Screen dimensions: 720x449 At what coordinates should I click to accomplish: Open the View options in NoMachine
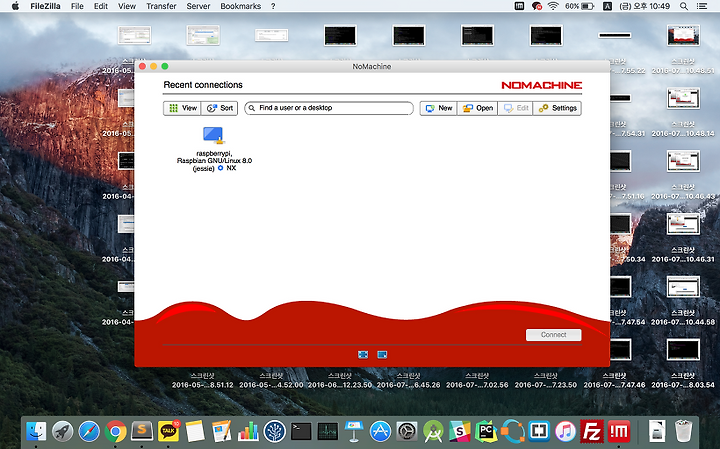coord(182,108)
